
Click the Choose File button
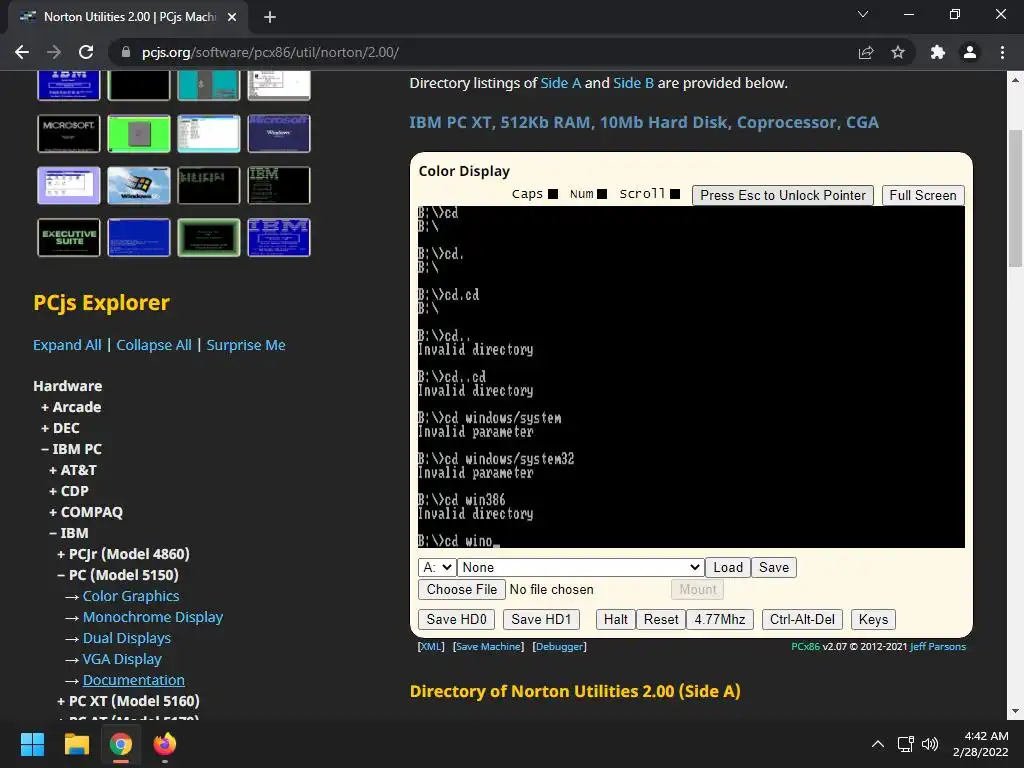[x=462, y=589]
